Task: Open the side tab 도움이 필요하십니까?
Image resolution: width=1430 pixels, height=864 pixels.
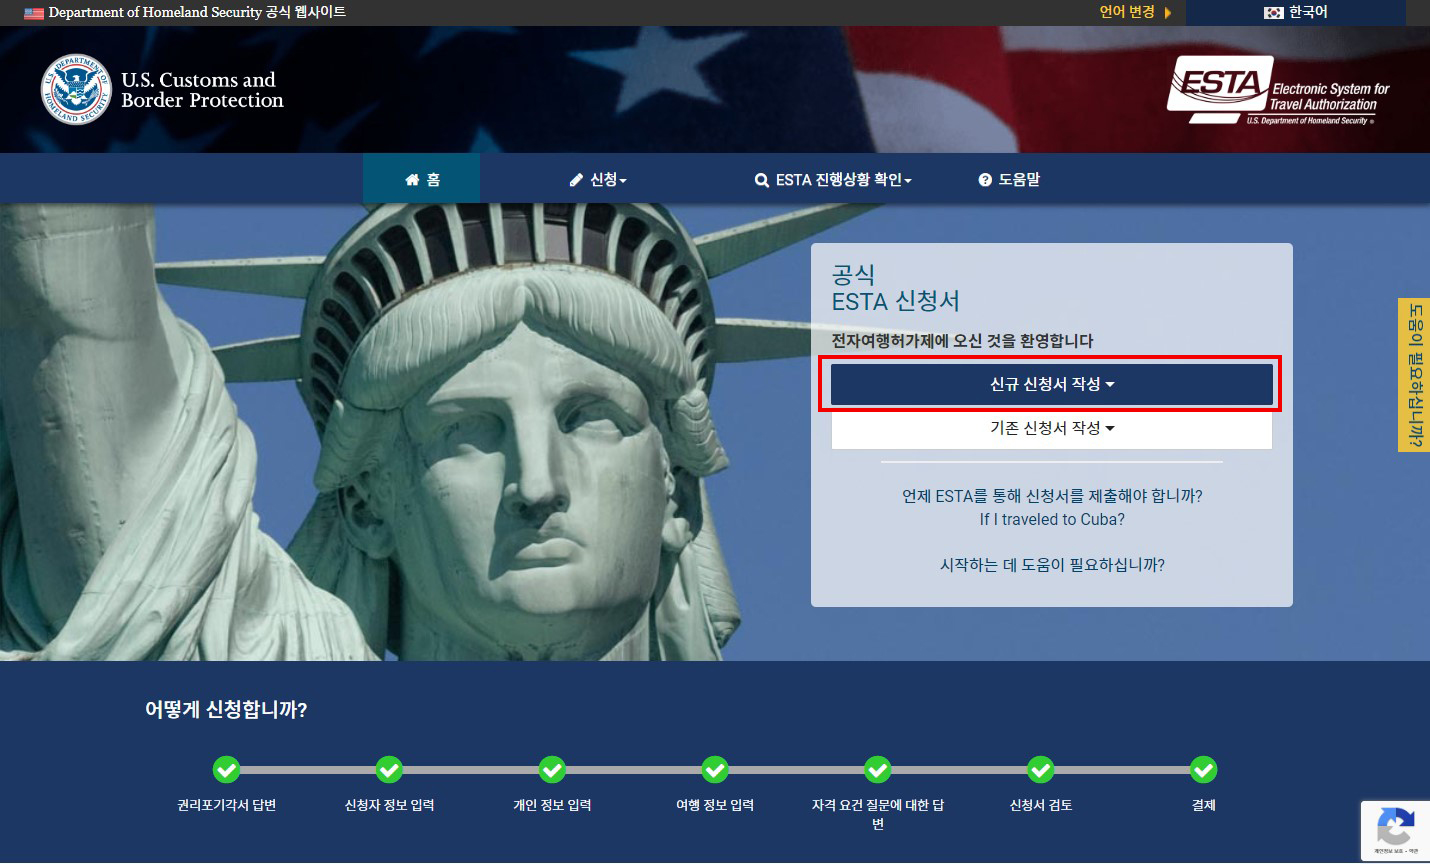Action: click(x=1414, y=375)
